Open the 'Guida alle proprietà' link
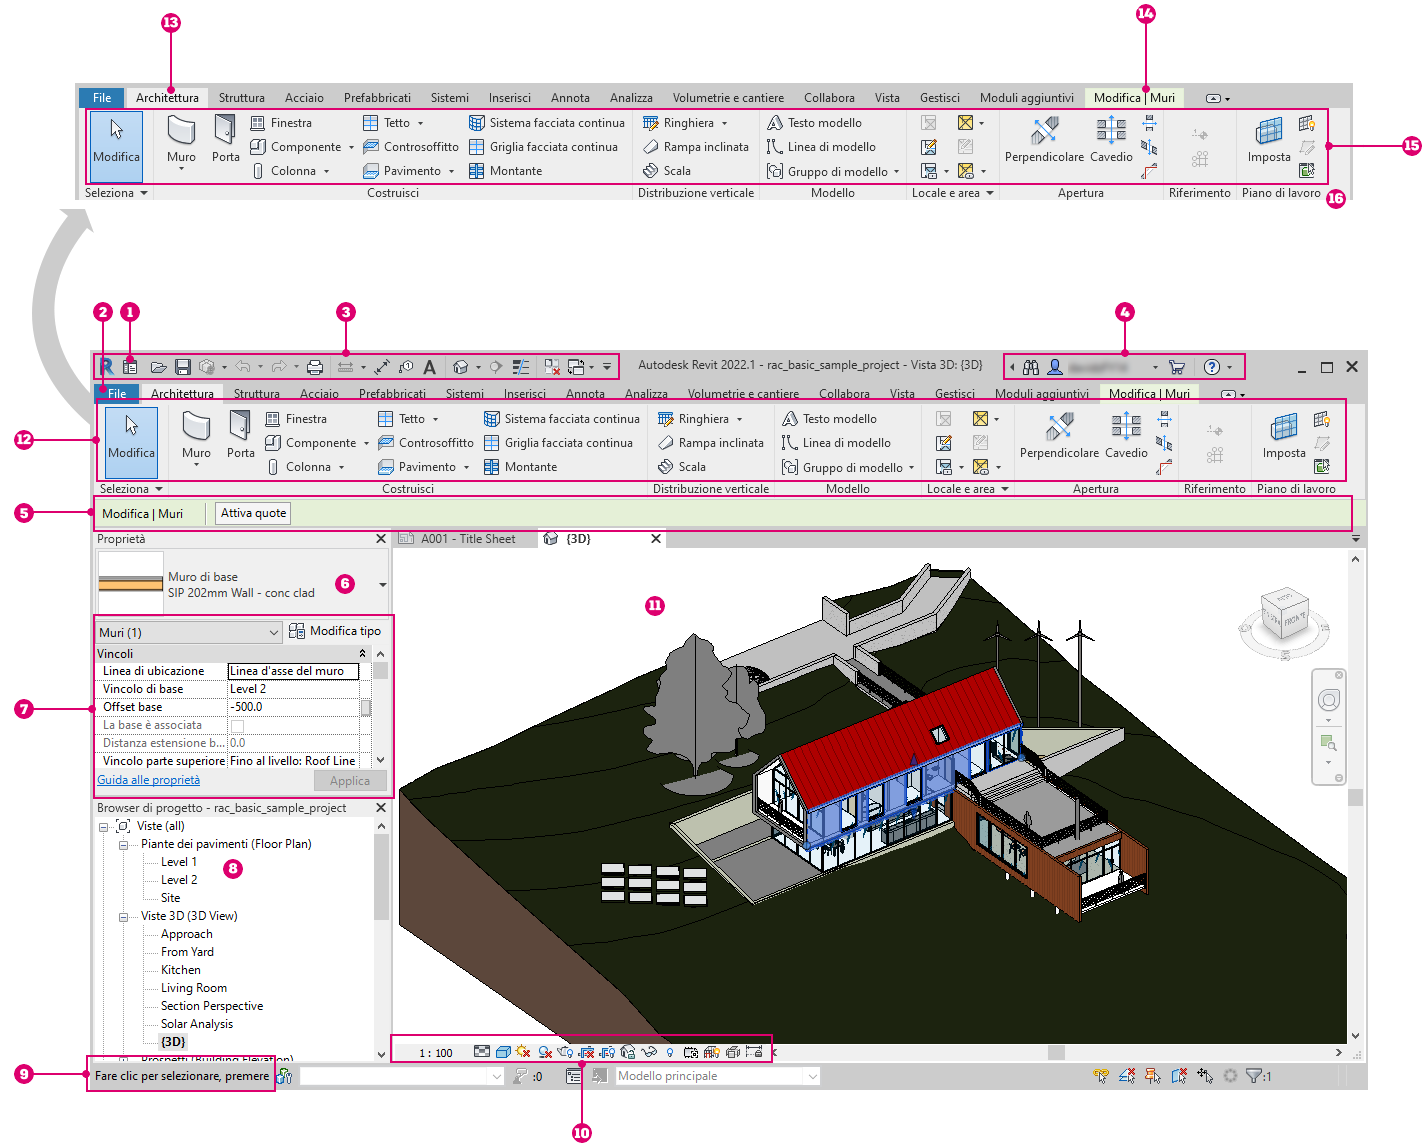This screenshot has height=1143, width=1424. [x=148, y=780]
